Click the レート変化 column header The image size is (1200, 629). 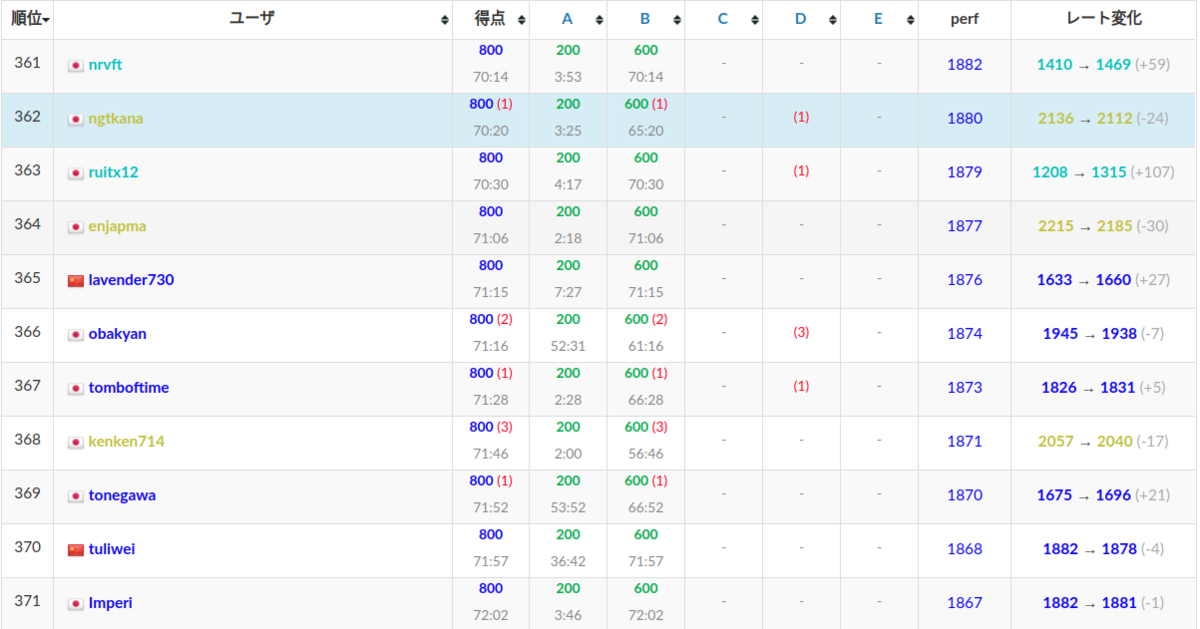point(1103,19)
